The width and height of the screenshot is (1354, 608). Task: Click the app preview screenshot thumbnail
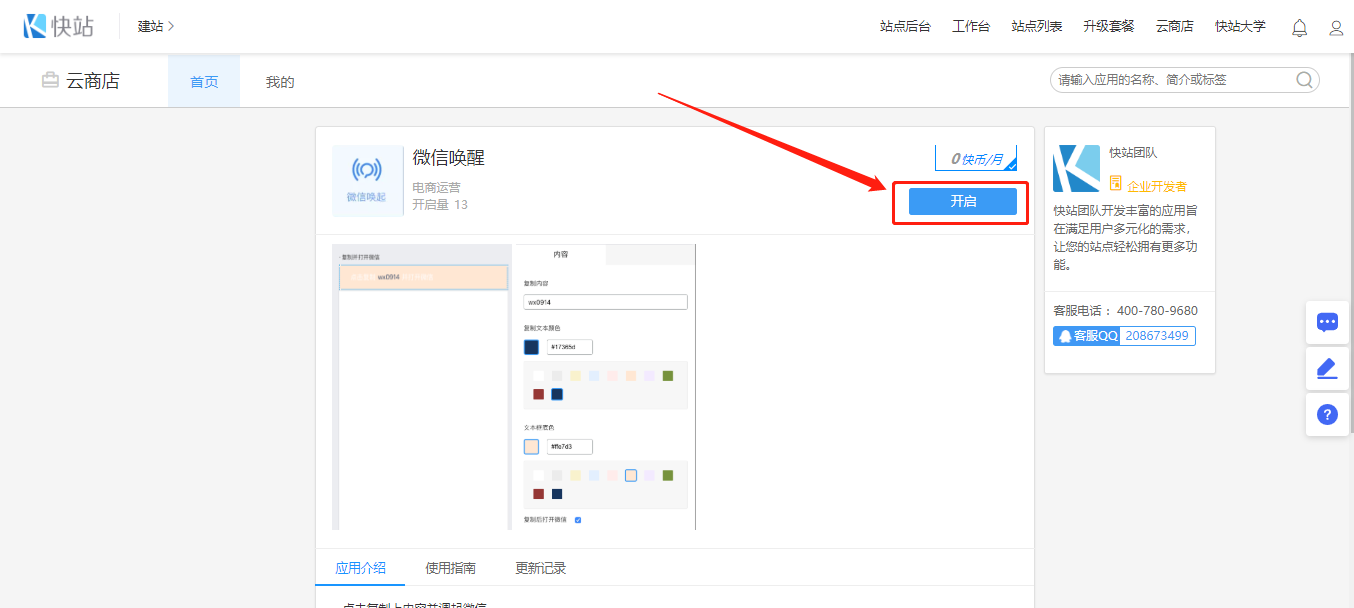tap(513, 386)
